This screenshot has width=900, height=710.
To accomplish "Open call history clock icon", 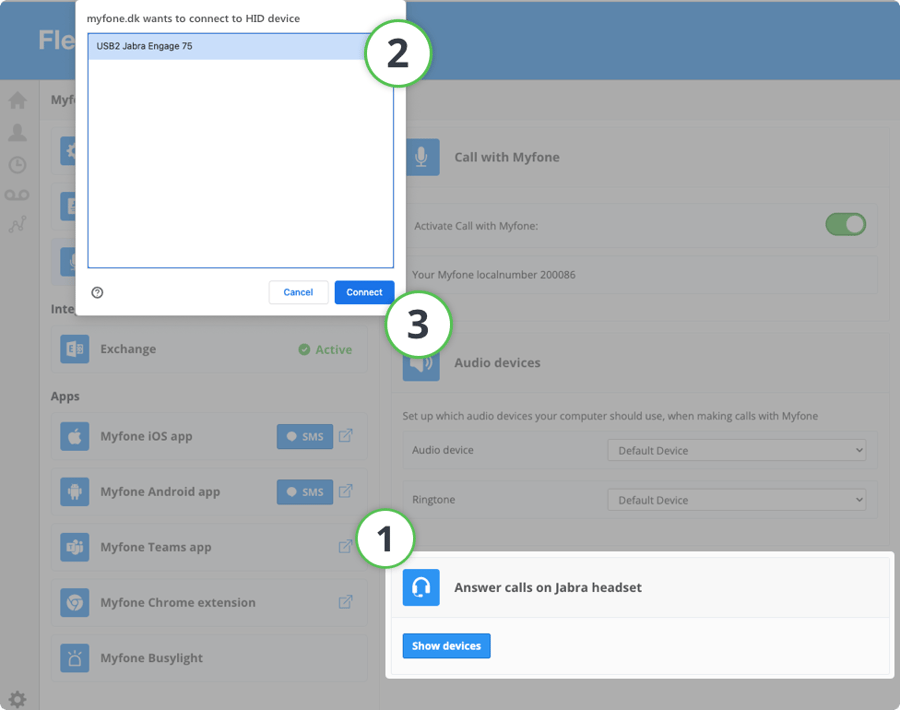I will [x=17, y=165].
